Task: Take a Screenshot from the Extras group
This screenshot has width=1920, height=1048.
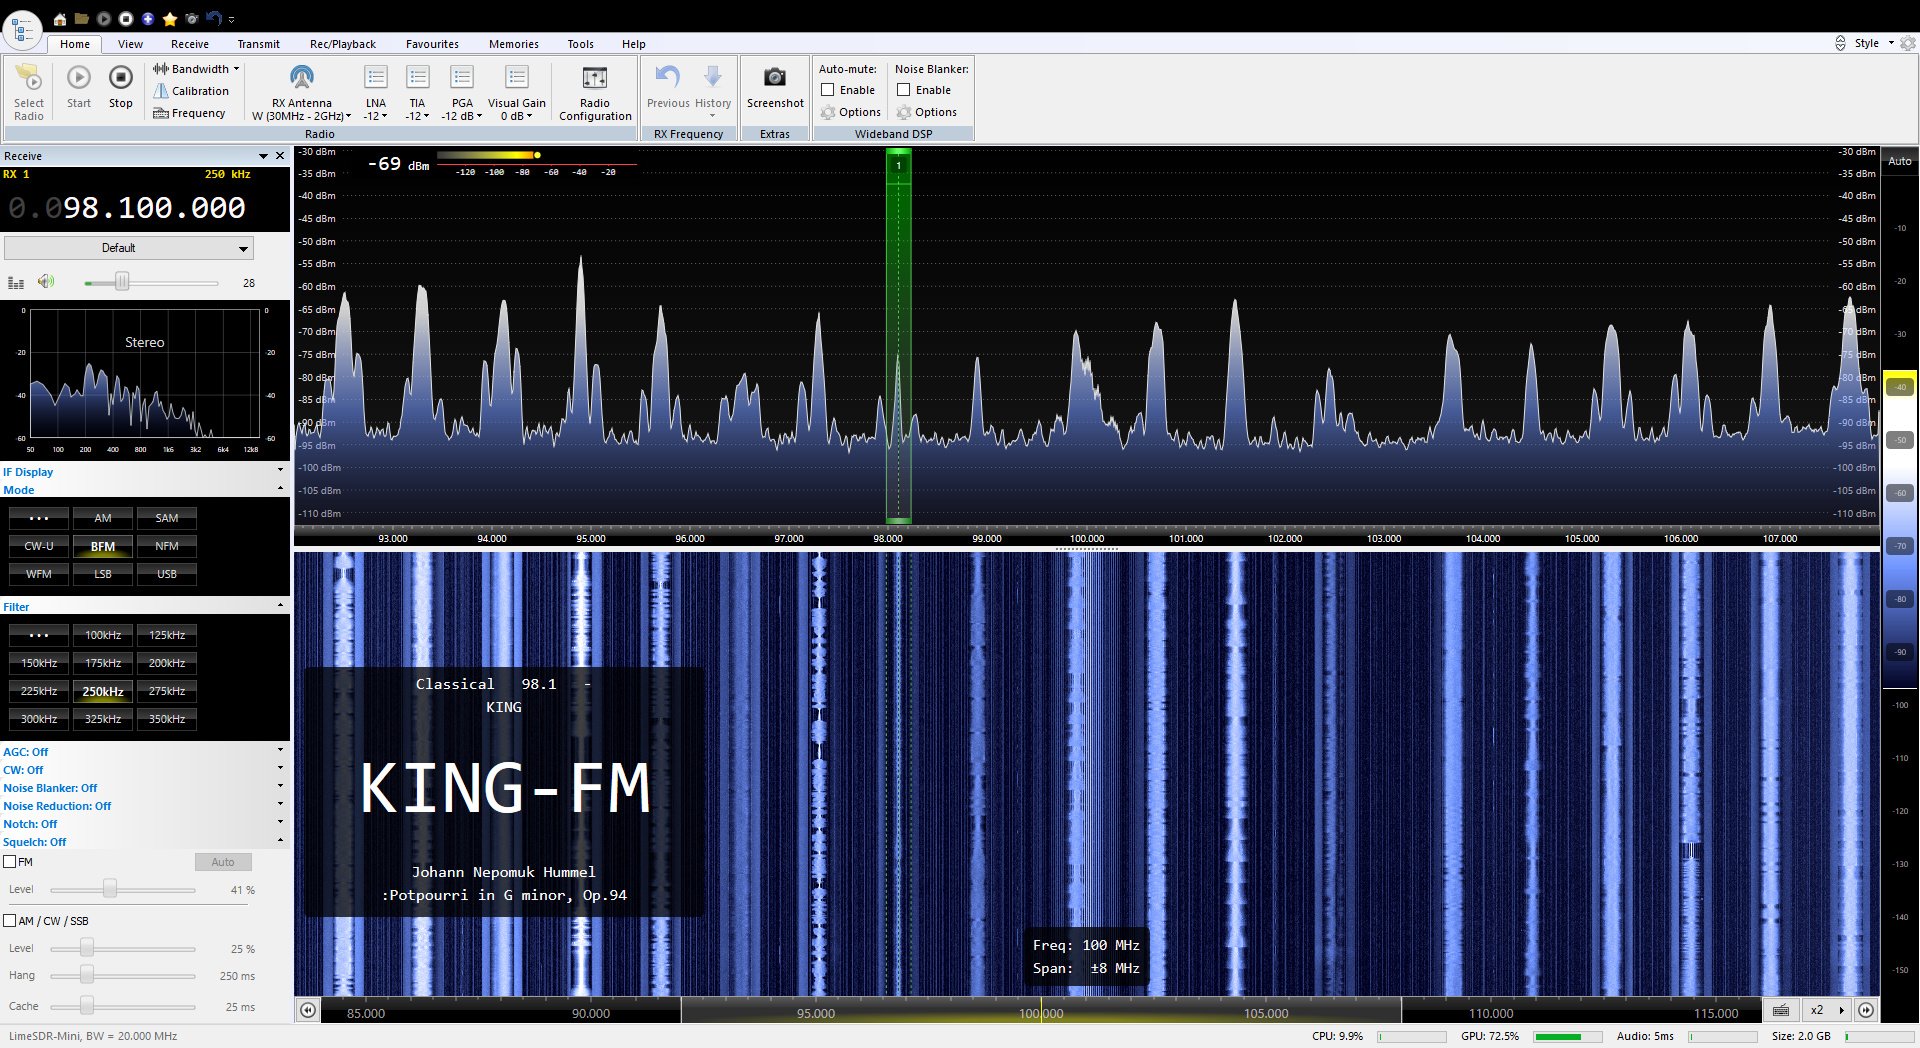Action: 775,87
